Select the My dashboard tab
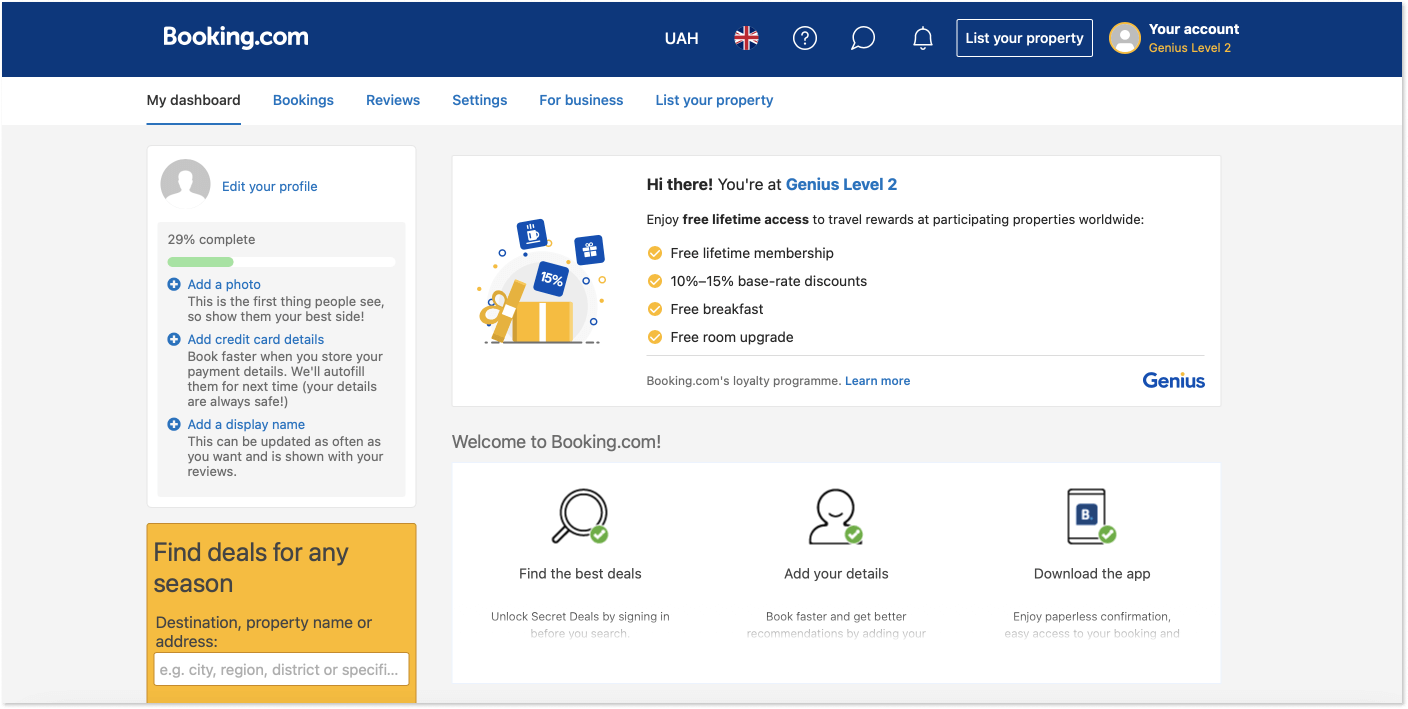The width and height of the screenshot is (1408, 709). tap(193, 100)
